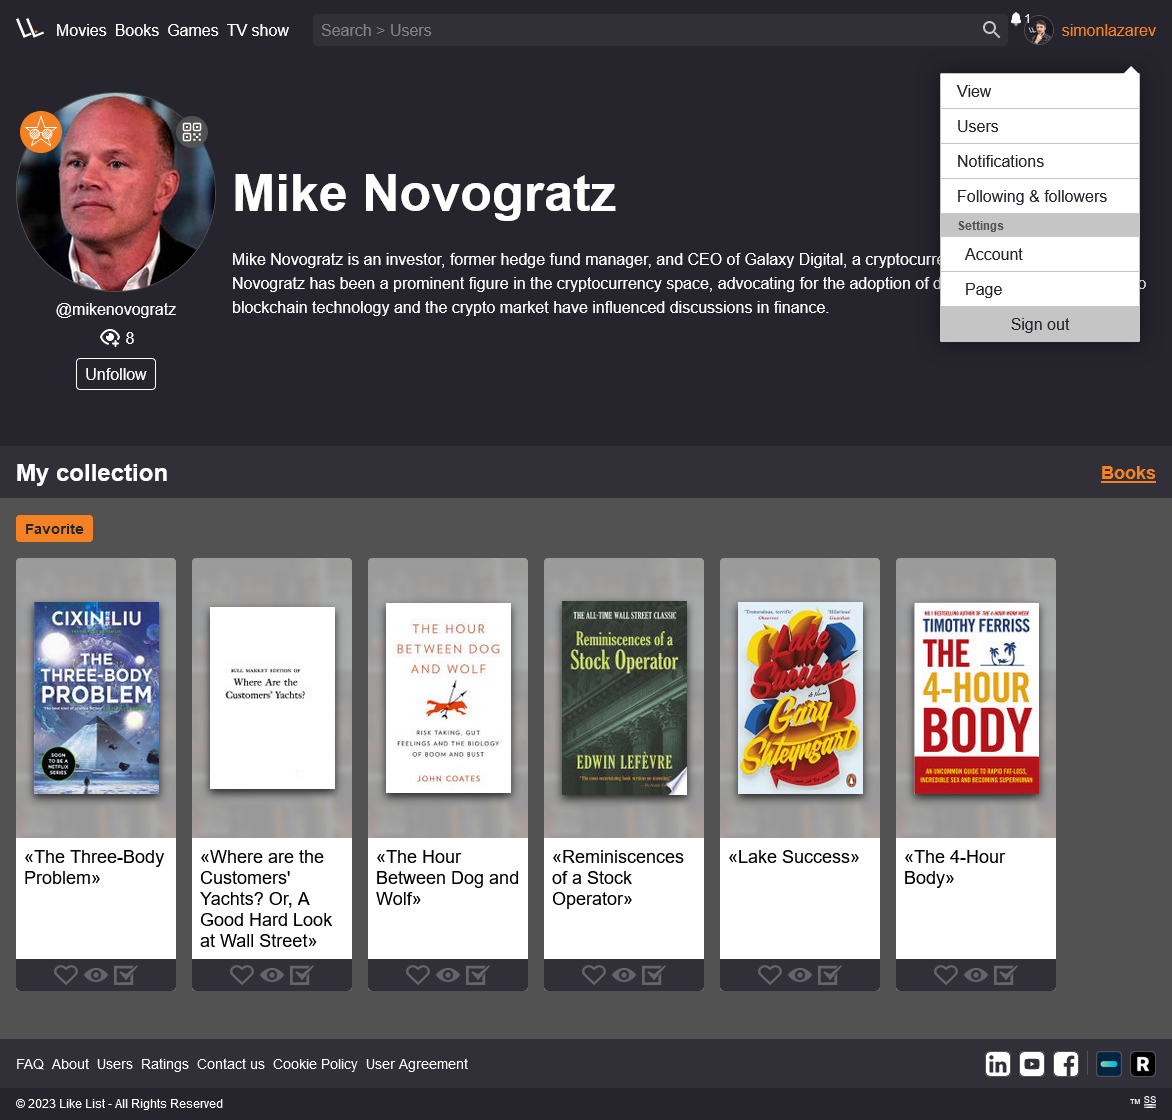Screen dimensions: 1172x1120
Task: Toggle eye icon on The Hour Between Dog and Wolf
Action: coord(448,975)
